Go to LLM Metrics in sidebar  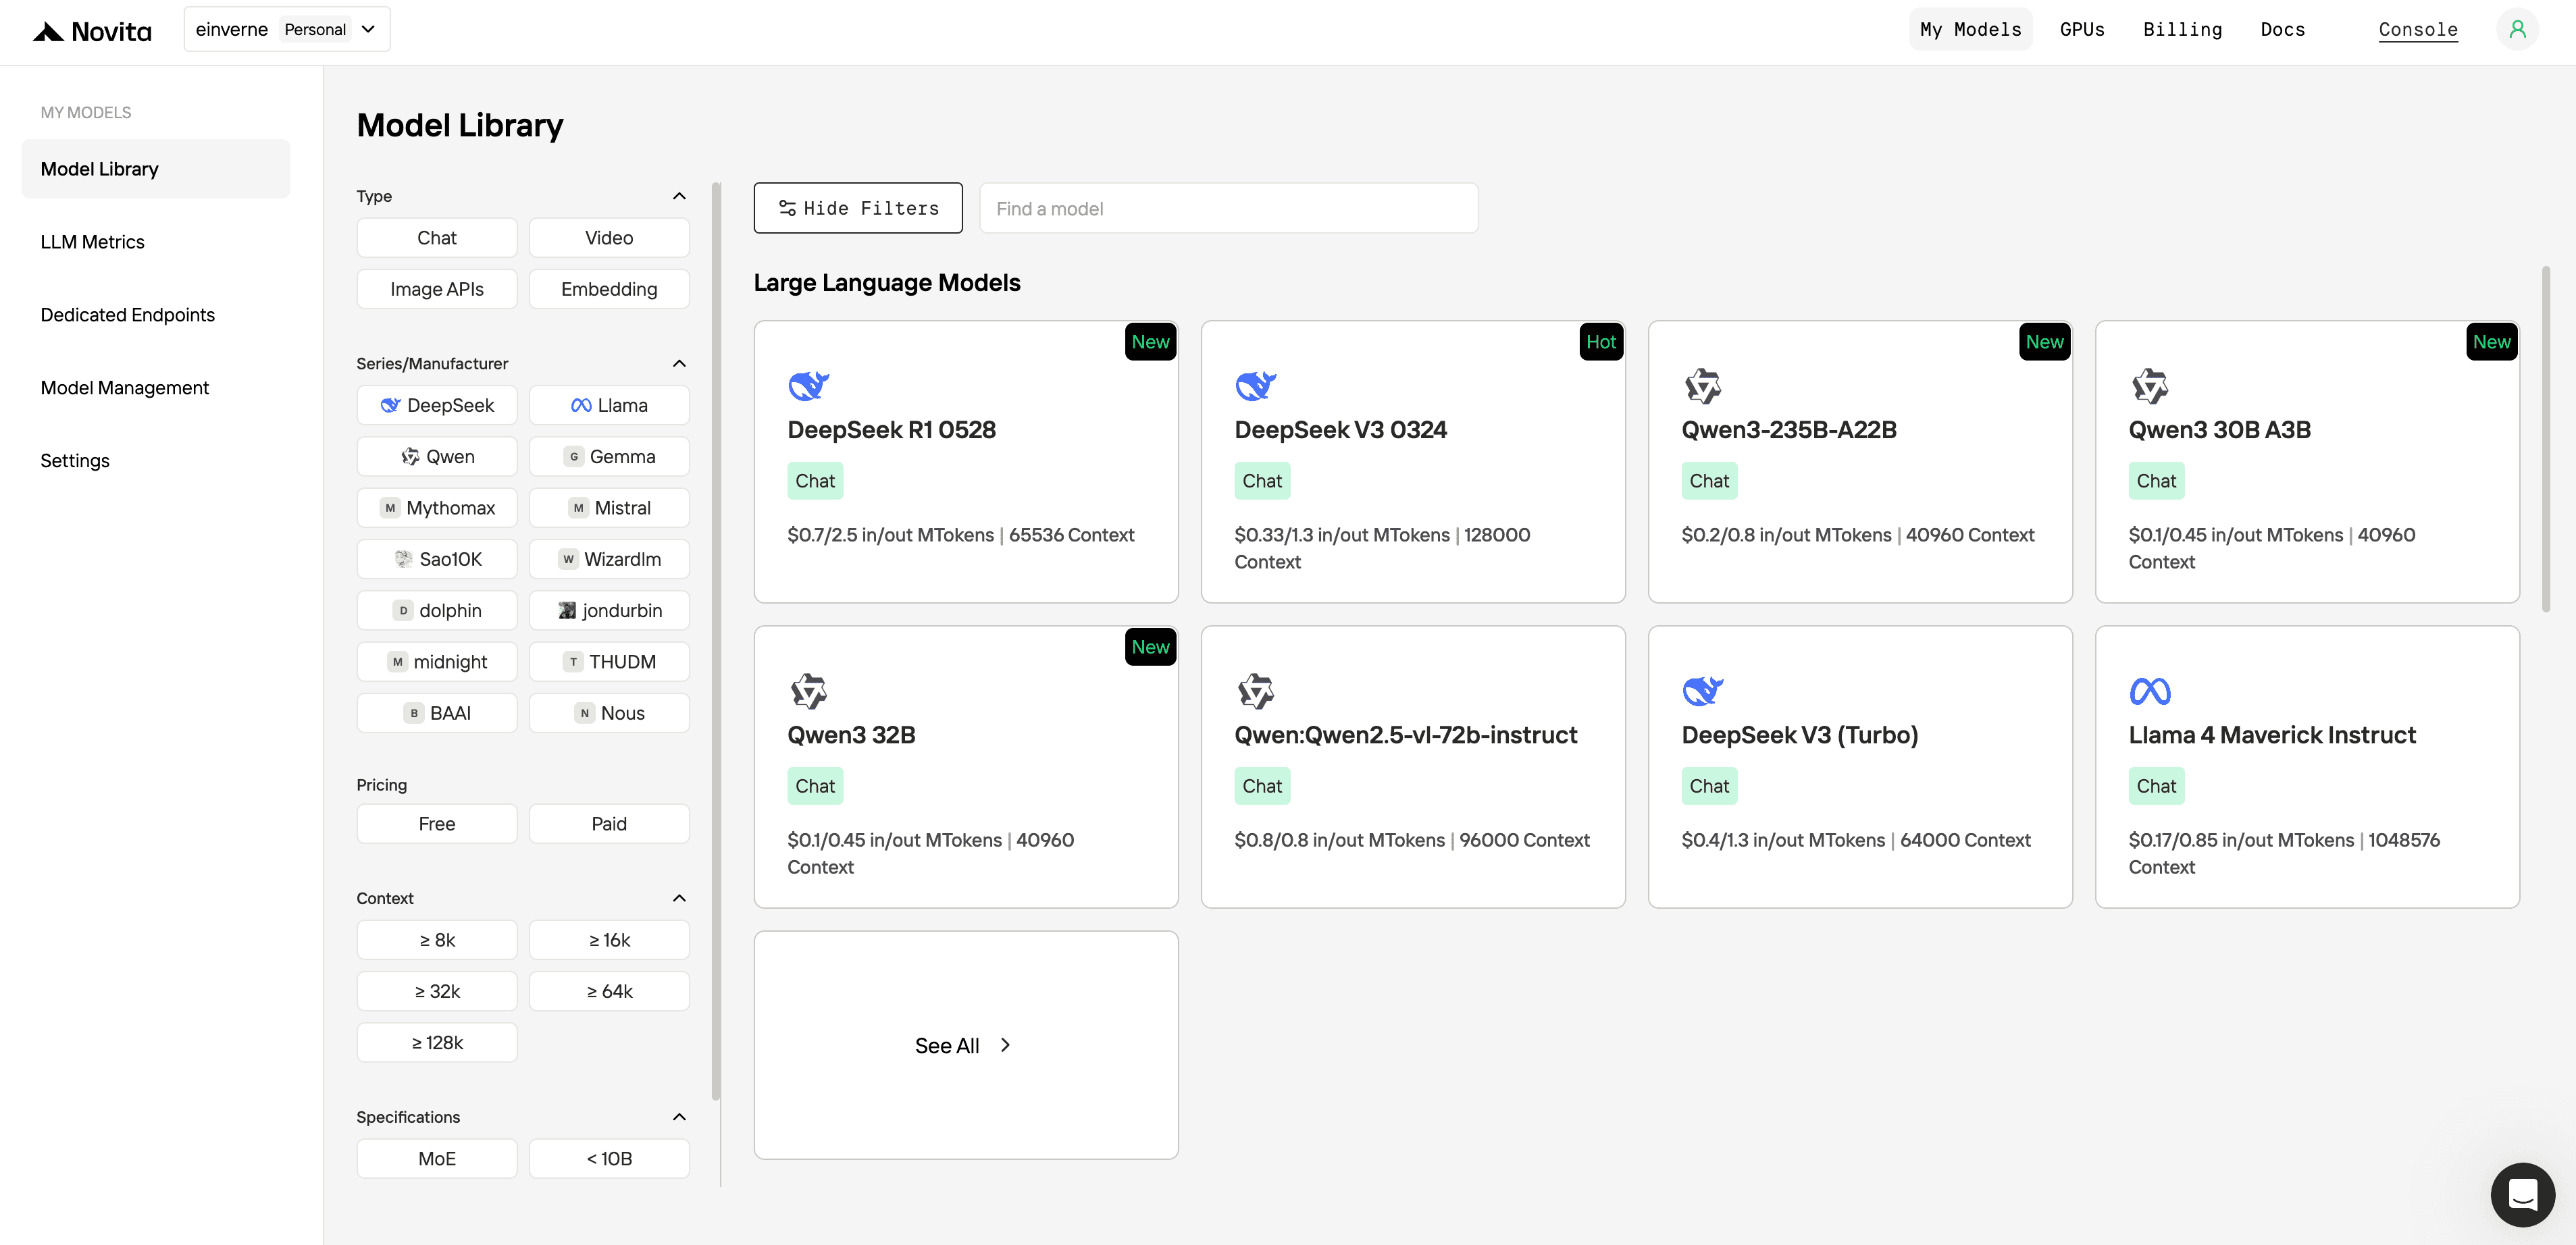coord(155,242)
